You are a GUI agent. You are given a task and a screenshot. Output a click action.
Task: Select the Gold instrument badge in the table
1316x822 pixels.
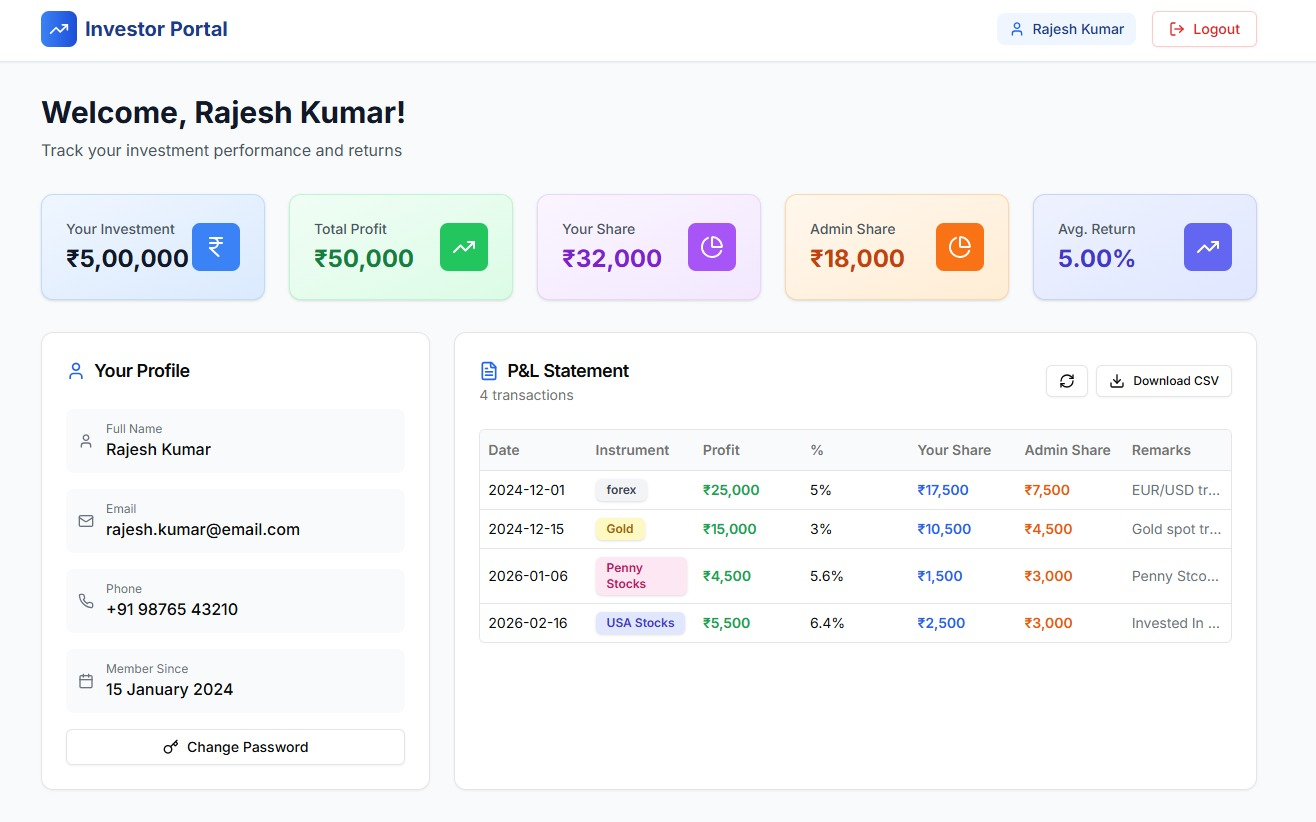click(620, 529)
